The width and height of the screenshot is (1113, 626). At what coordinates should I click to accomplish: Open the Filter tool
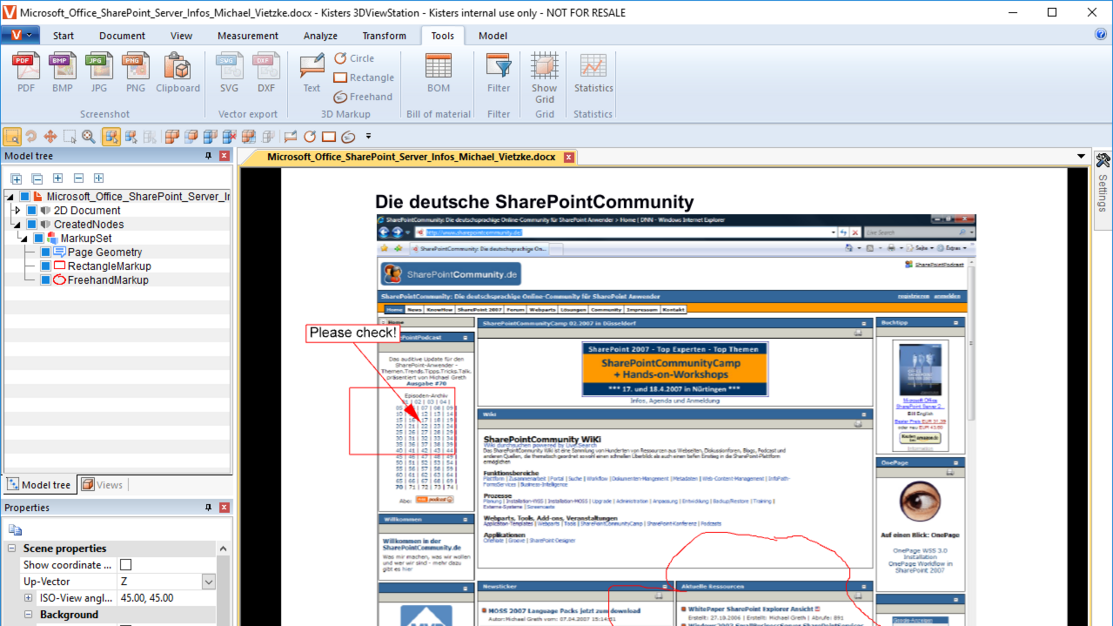498,72
